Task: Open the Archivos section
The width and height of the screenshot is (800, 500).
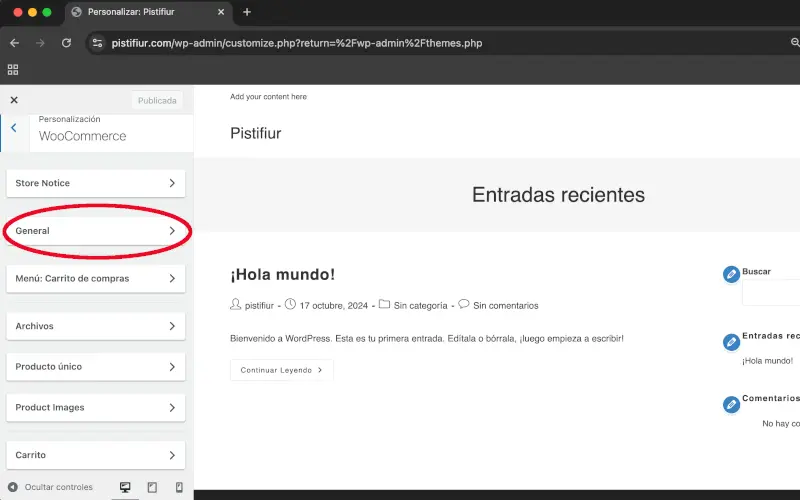Action: (96, 326)
